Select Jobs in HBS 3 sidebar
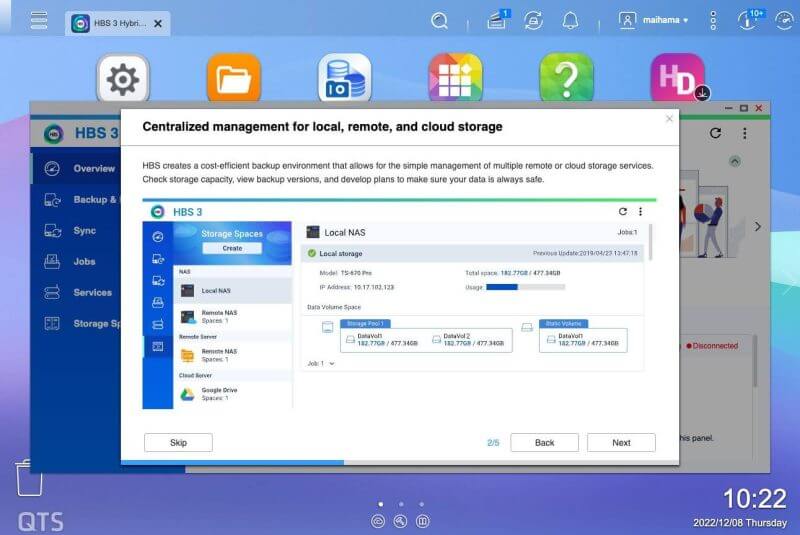 (77, 262)
